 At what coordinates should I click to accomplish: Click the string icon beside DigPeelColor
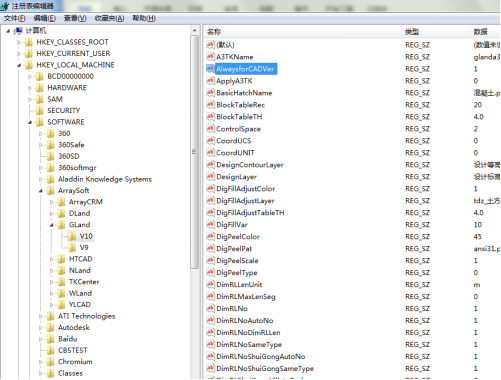(x=210, y=236)
